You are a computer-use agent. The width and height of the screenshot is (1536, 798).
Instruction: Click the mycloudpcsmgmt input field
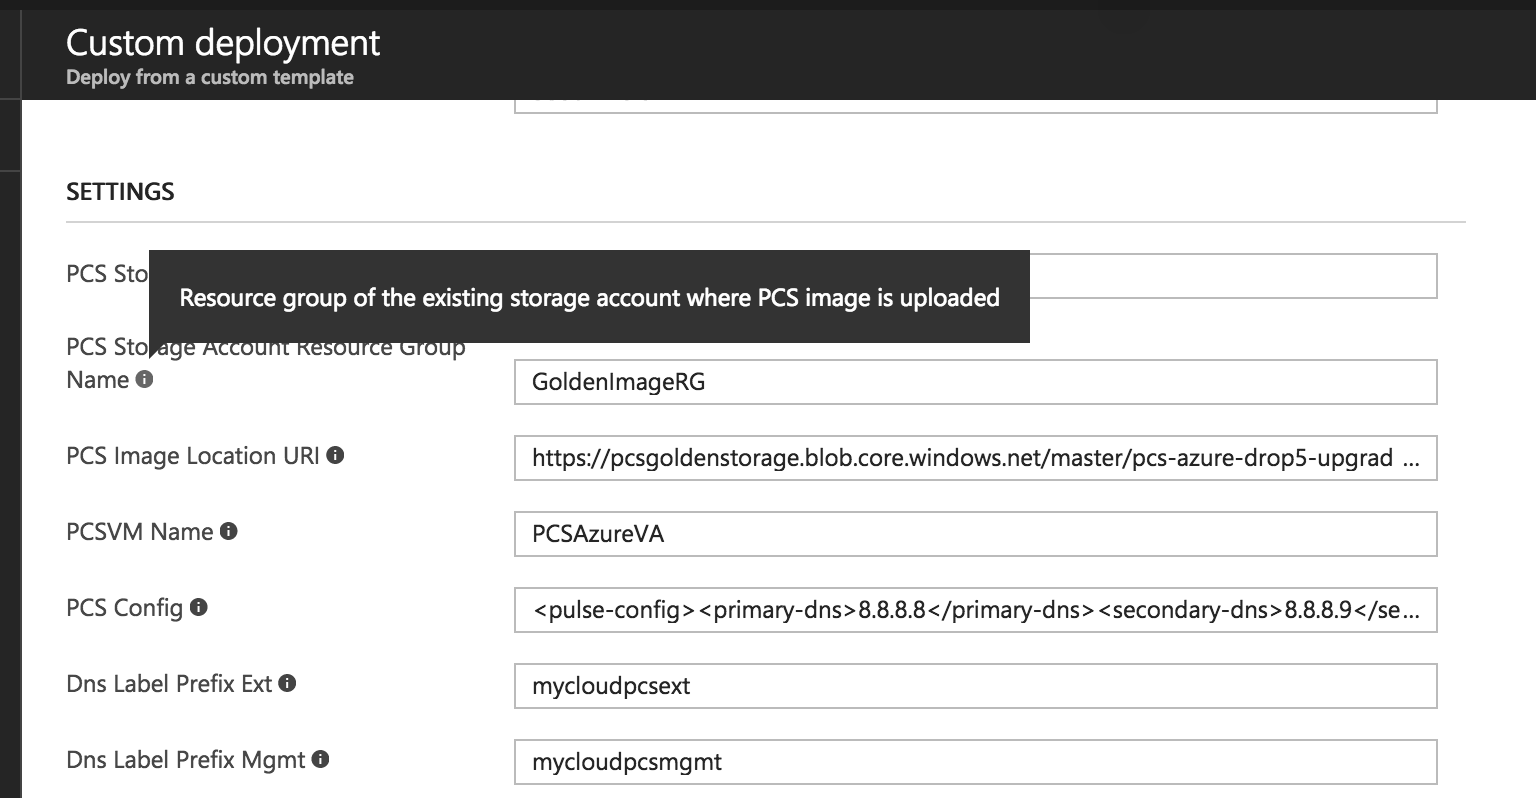(975, 762)
